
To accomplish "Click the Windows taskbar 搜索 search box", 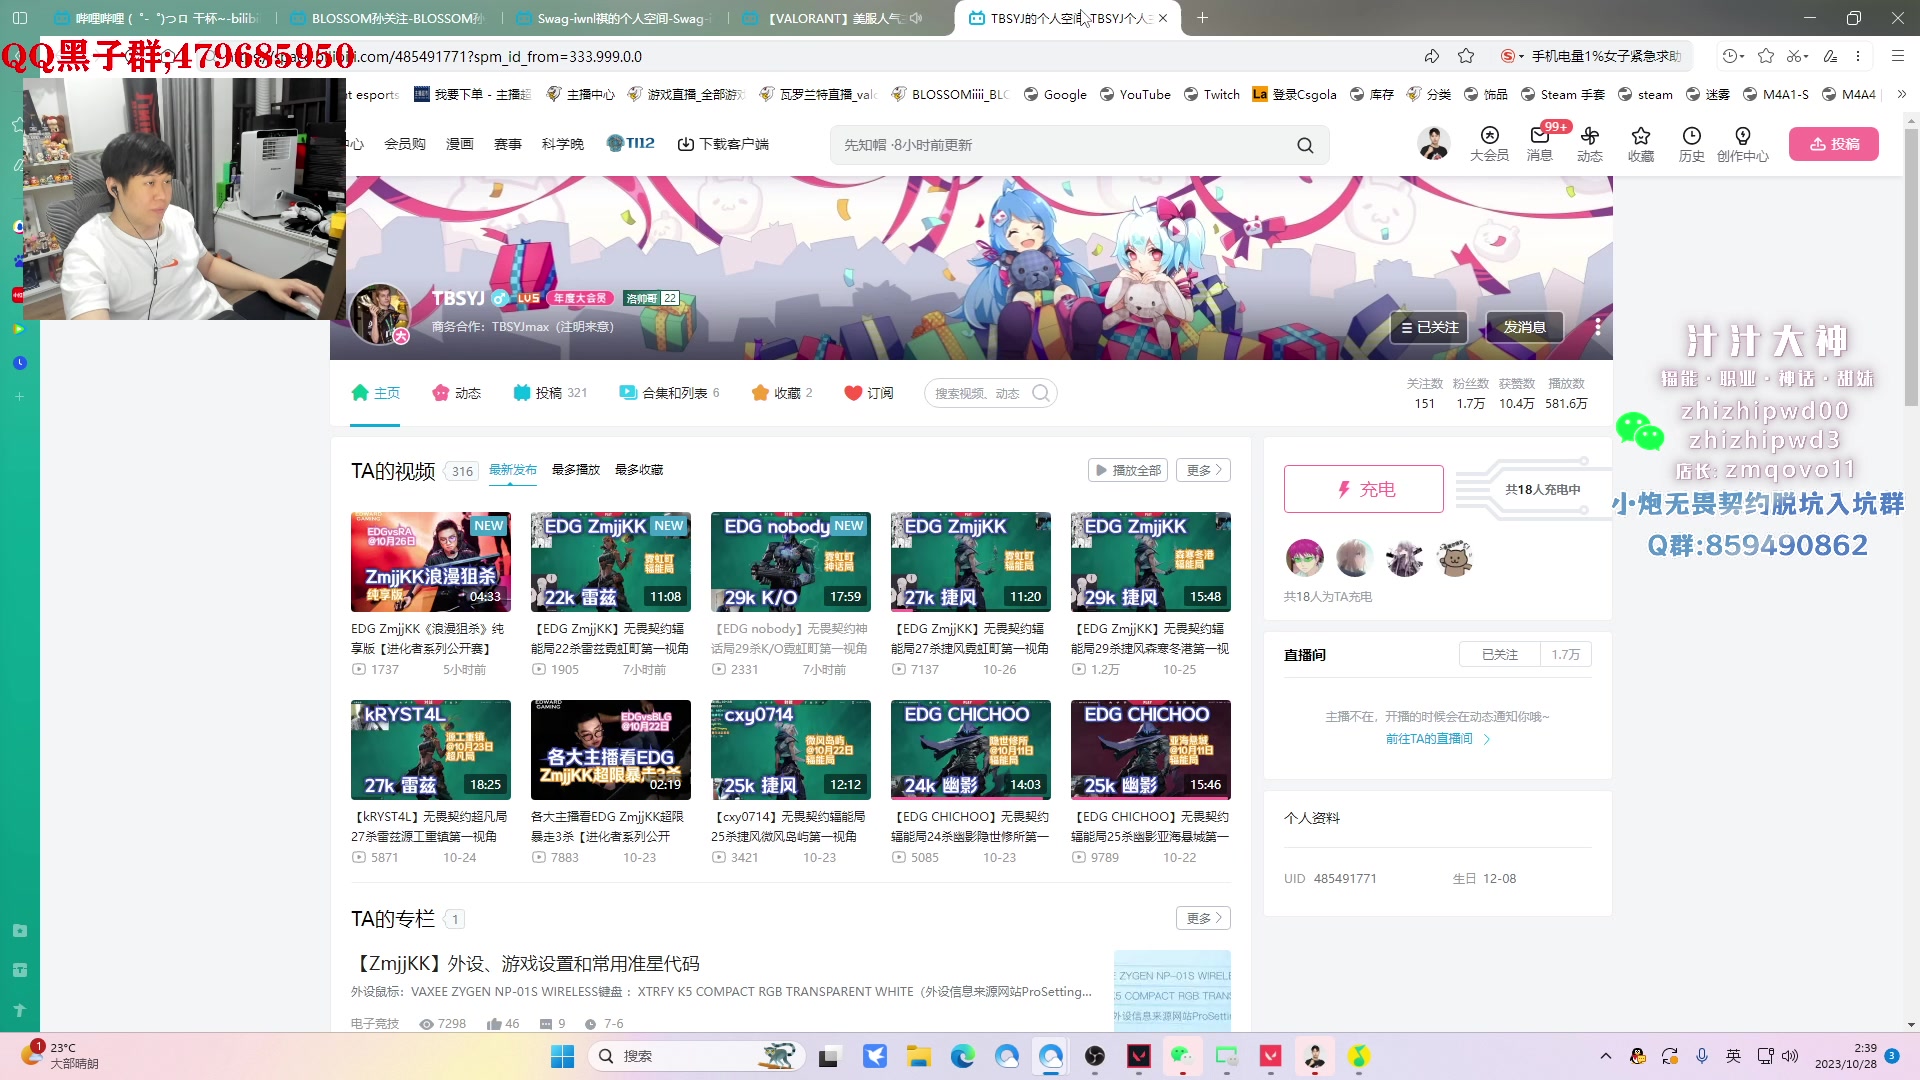I will [x=698, y=1056].
